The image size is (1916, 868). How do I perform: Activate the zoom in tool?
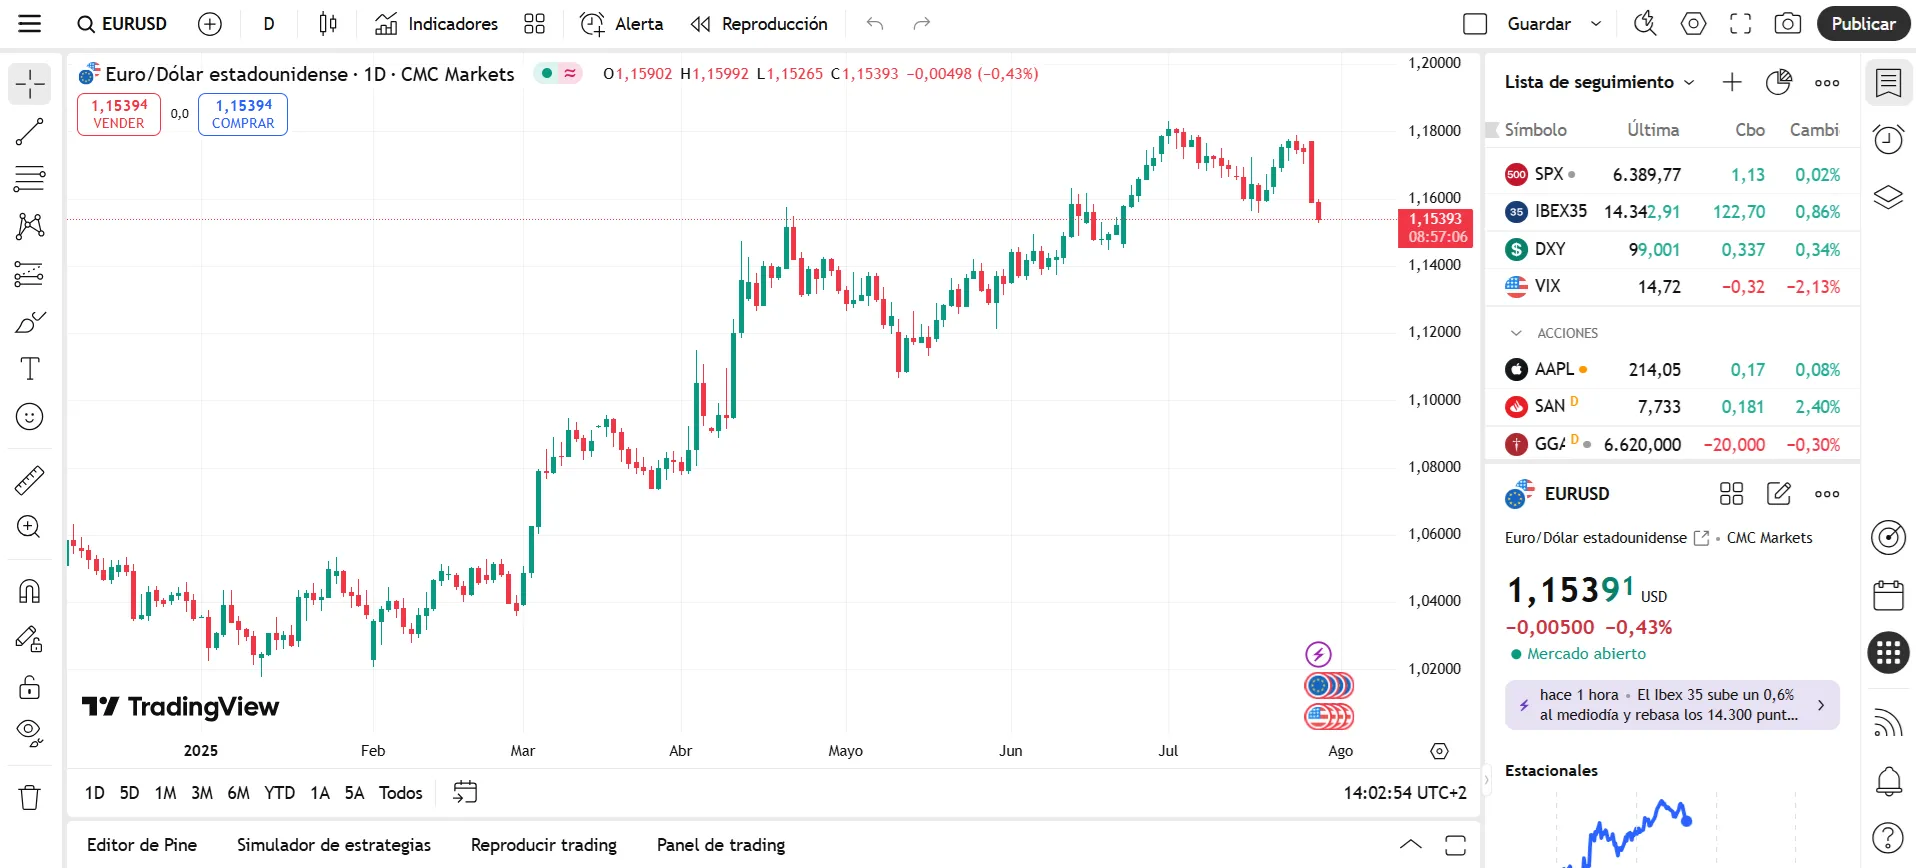pyautogui.click(x=30, y=528)
